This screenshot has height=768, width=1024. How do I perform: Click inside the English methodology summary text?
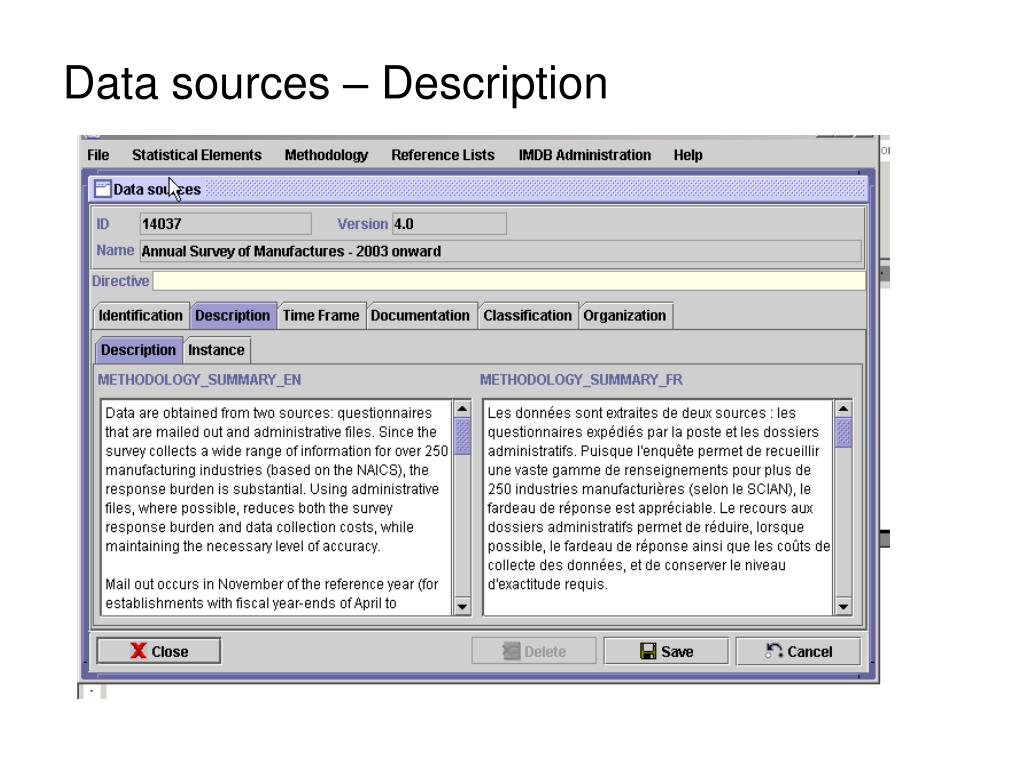pos(276,507)
